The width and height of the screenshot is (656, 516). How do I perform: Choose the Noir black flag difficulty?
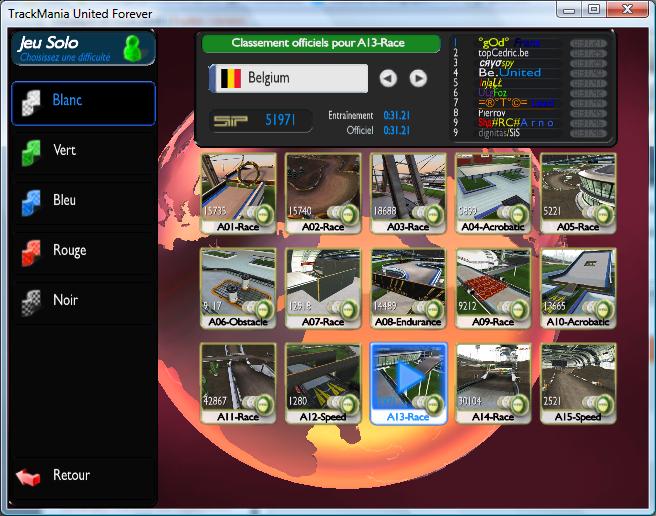click(x=83, y=301)
